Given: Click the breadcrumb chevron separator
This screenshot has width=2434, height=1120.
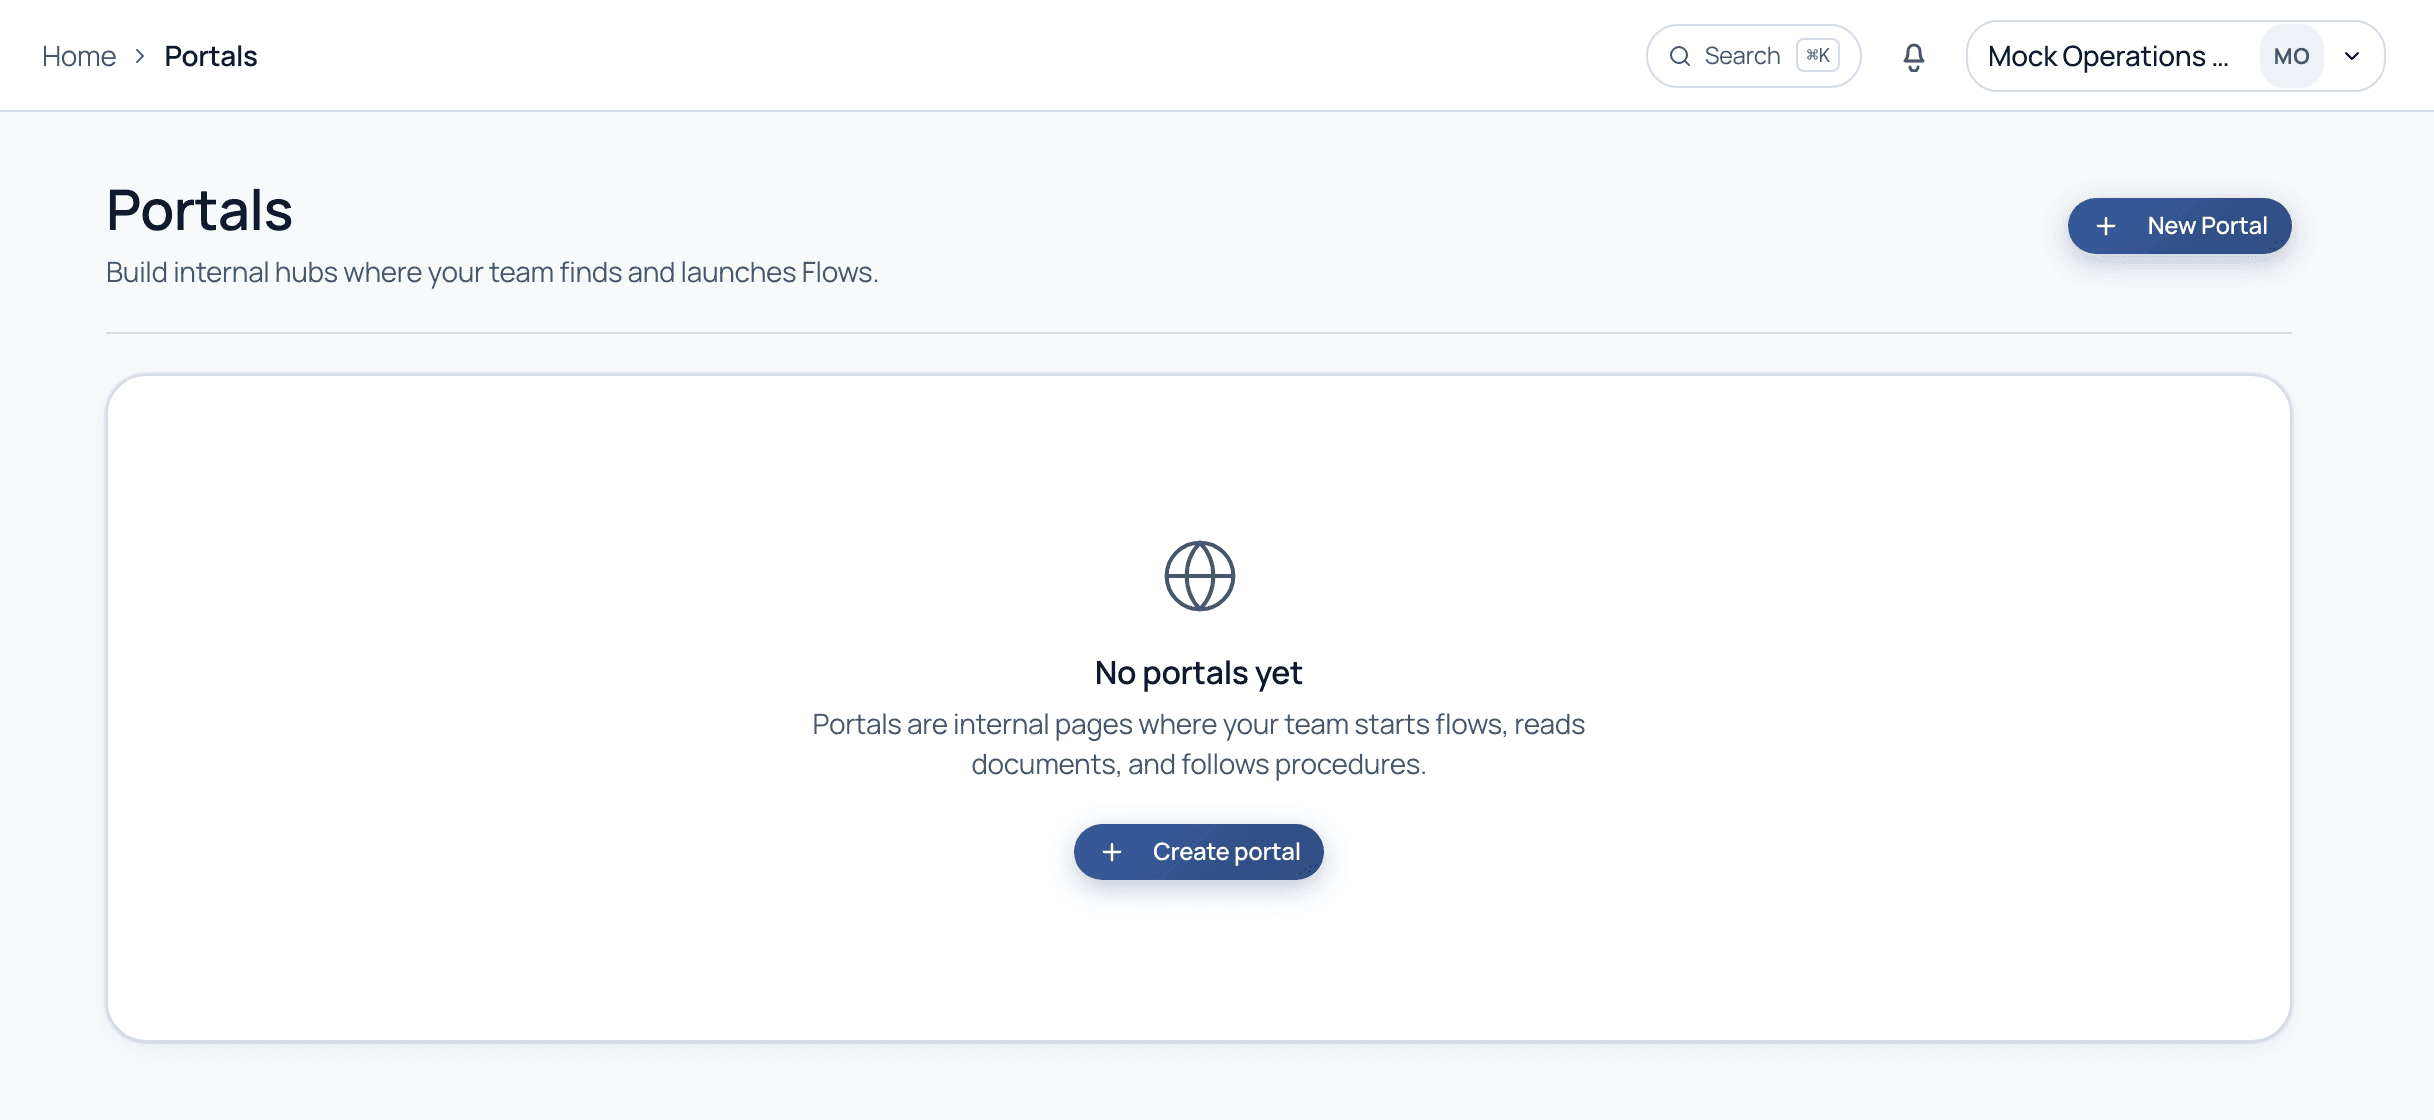Looking at the screenshot, I should pyautogui.click(x=140, y=56).
